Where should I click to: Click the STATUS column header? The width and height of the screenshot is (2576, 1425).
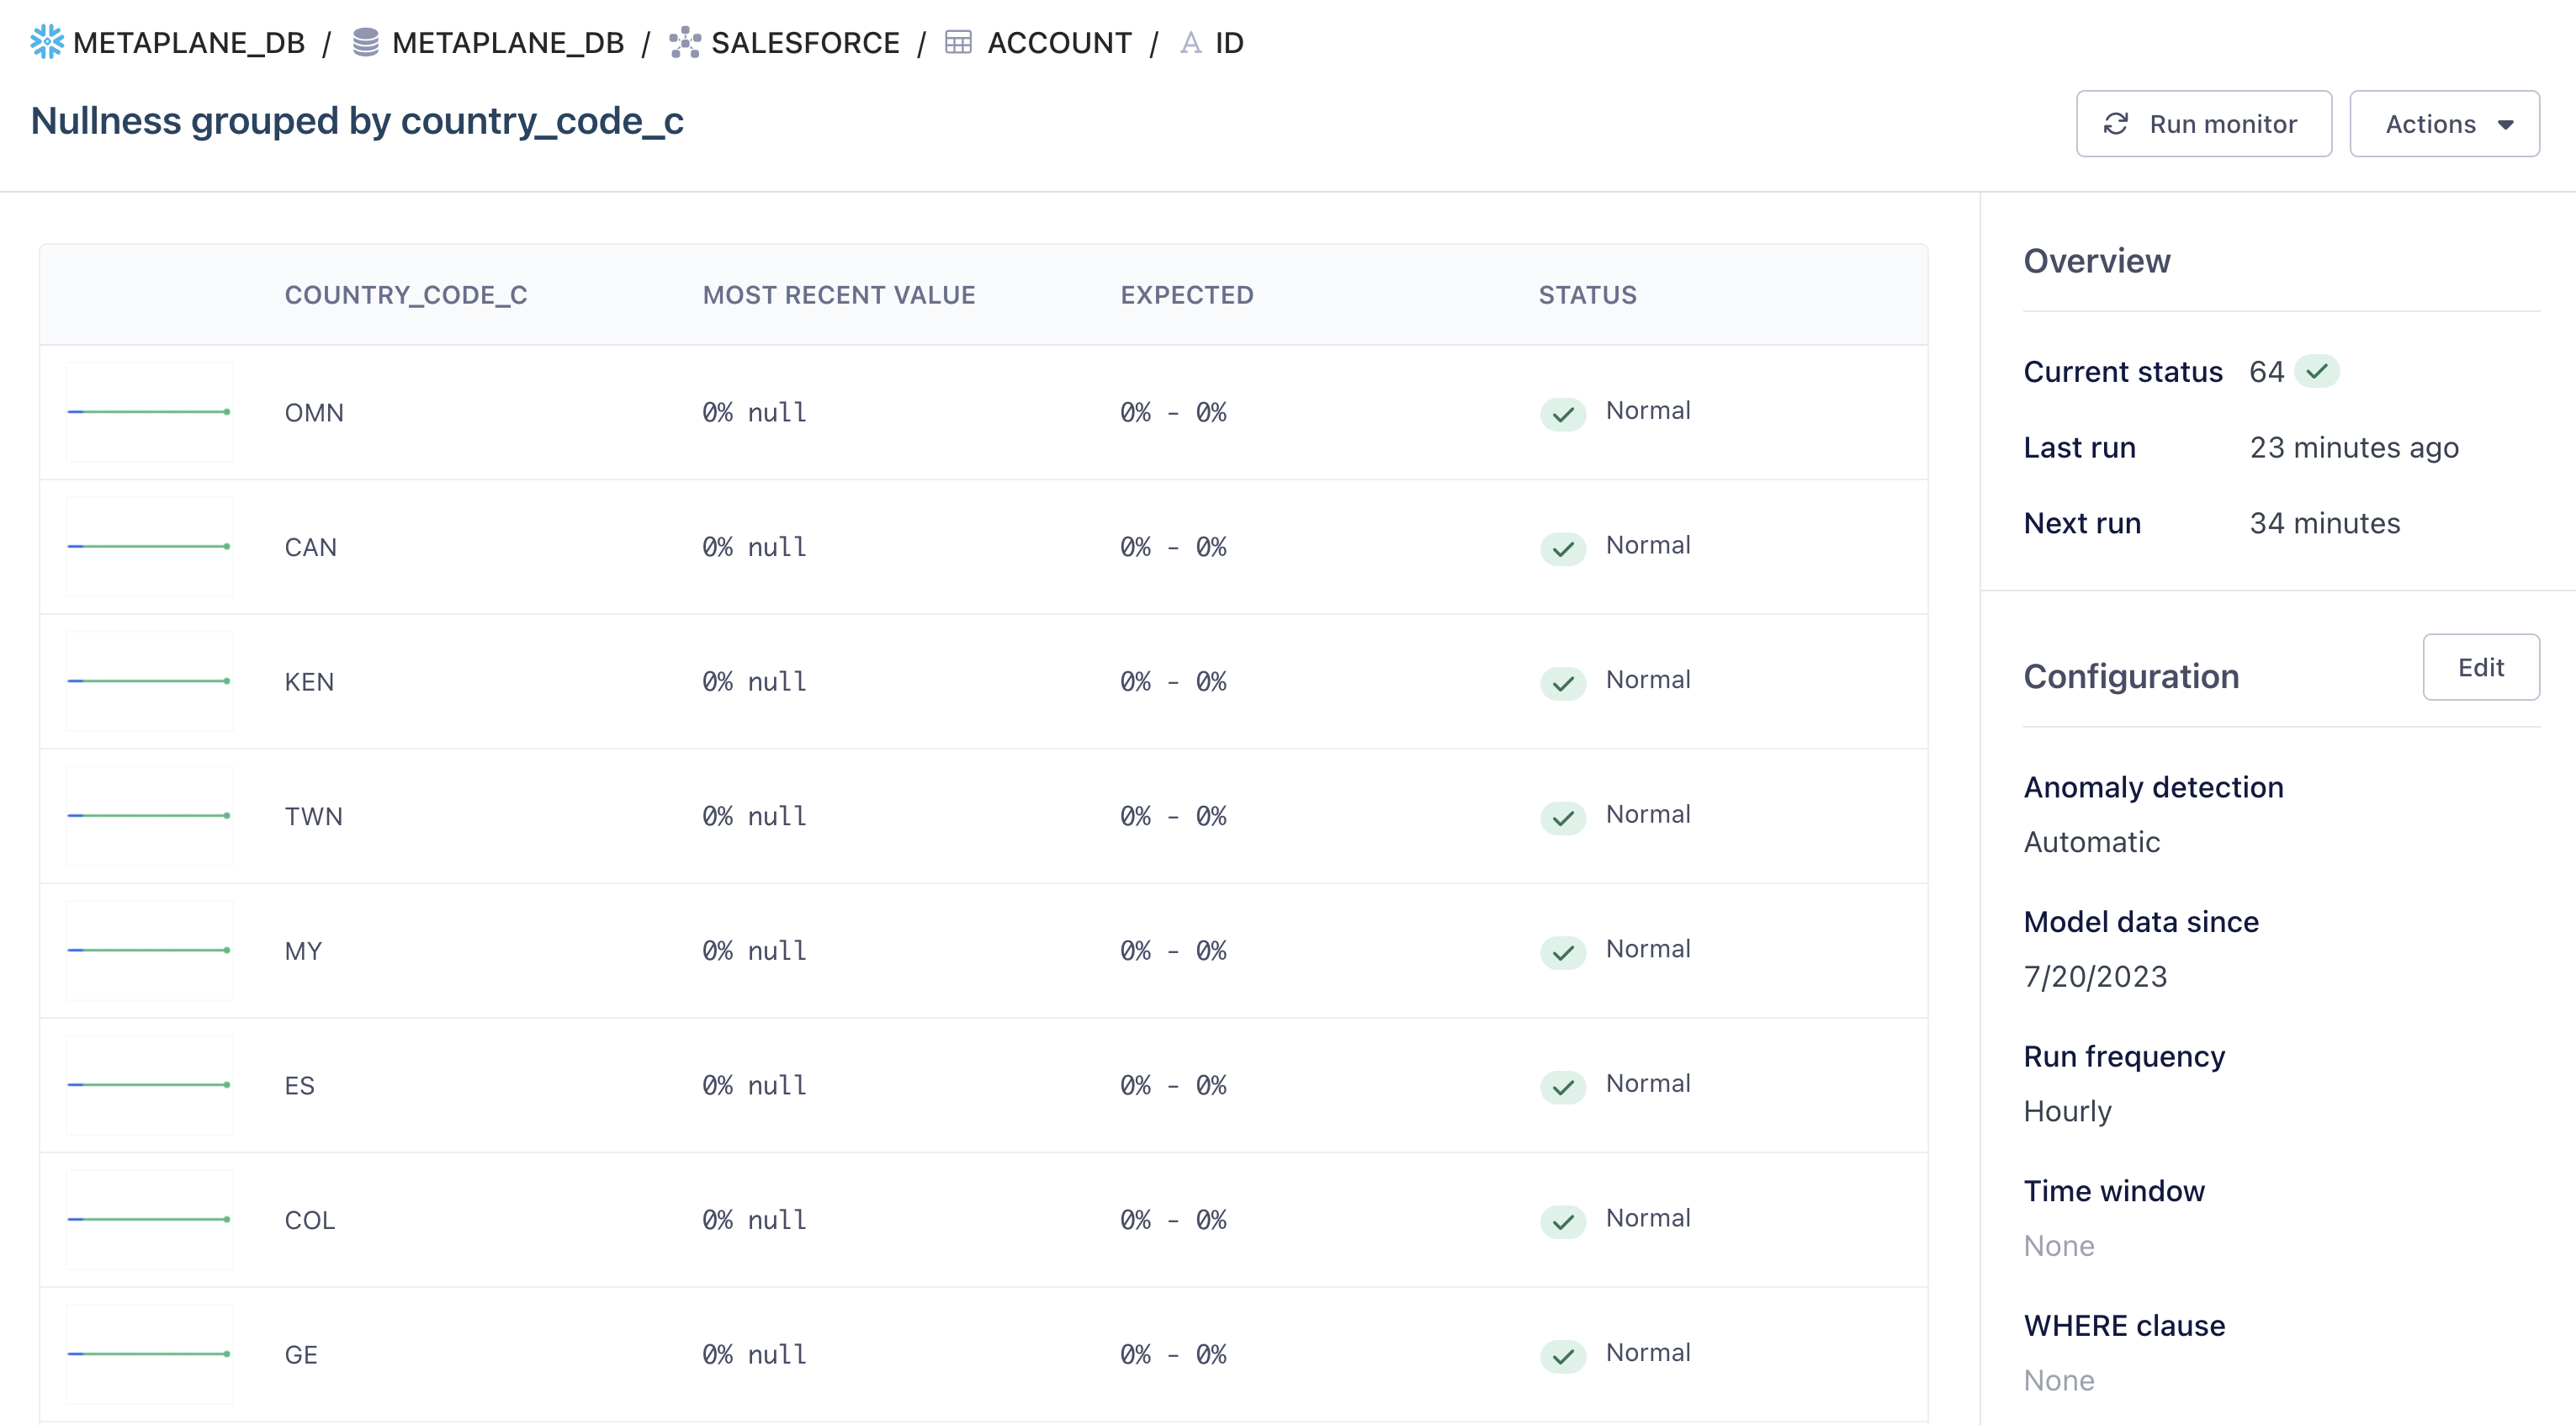(1587, 295)
